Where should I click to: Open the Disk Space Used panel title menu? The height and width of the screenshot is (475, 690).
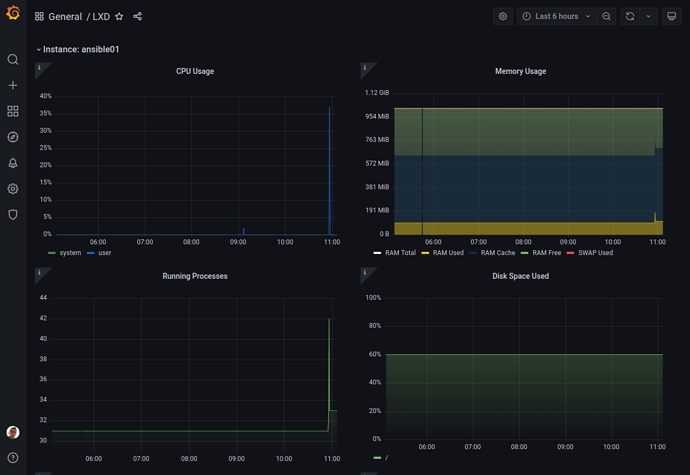point(521,276)
